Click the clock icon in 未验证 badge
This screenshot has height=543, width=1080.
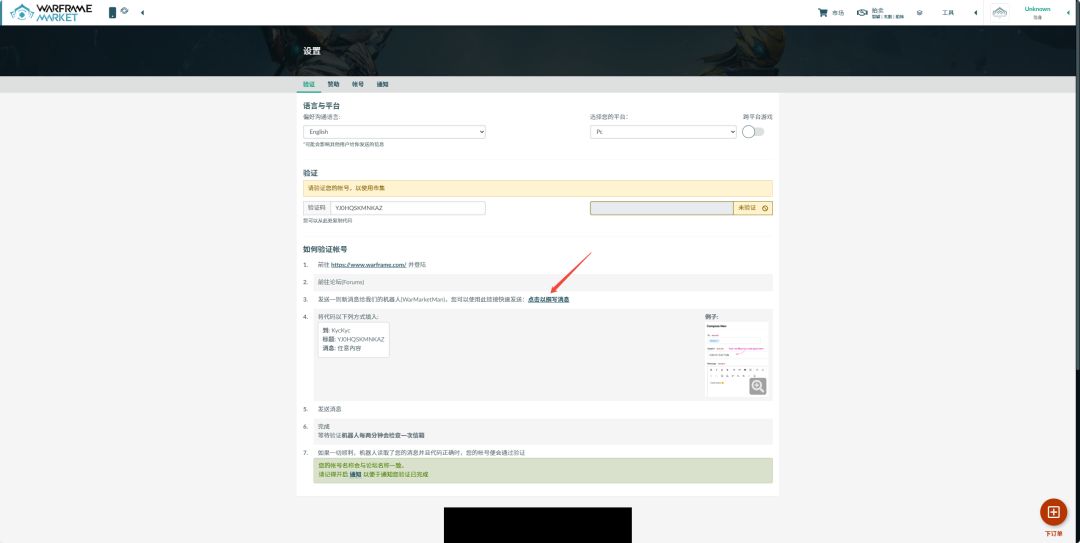tap(765, 207)
